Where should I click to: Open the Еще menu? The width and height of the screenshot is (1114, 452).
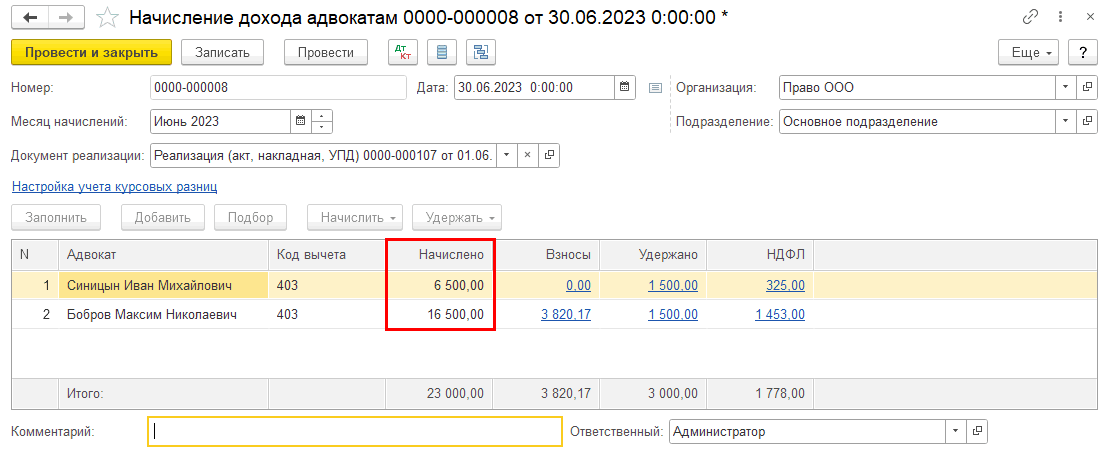coord(1028,53)
